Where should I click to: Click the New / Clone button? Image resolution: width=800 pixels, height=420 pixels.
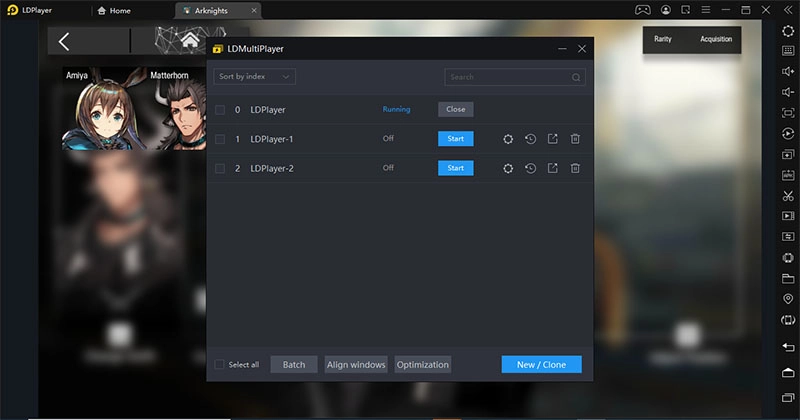541,365
